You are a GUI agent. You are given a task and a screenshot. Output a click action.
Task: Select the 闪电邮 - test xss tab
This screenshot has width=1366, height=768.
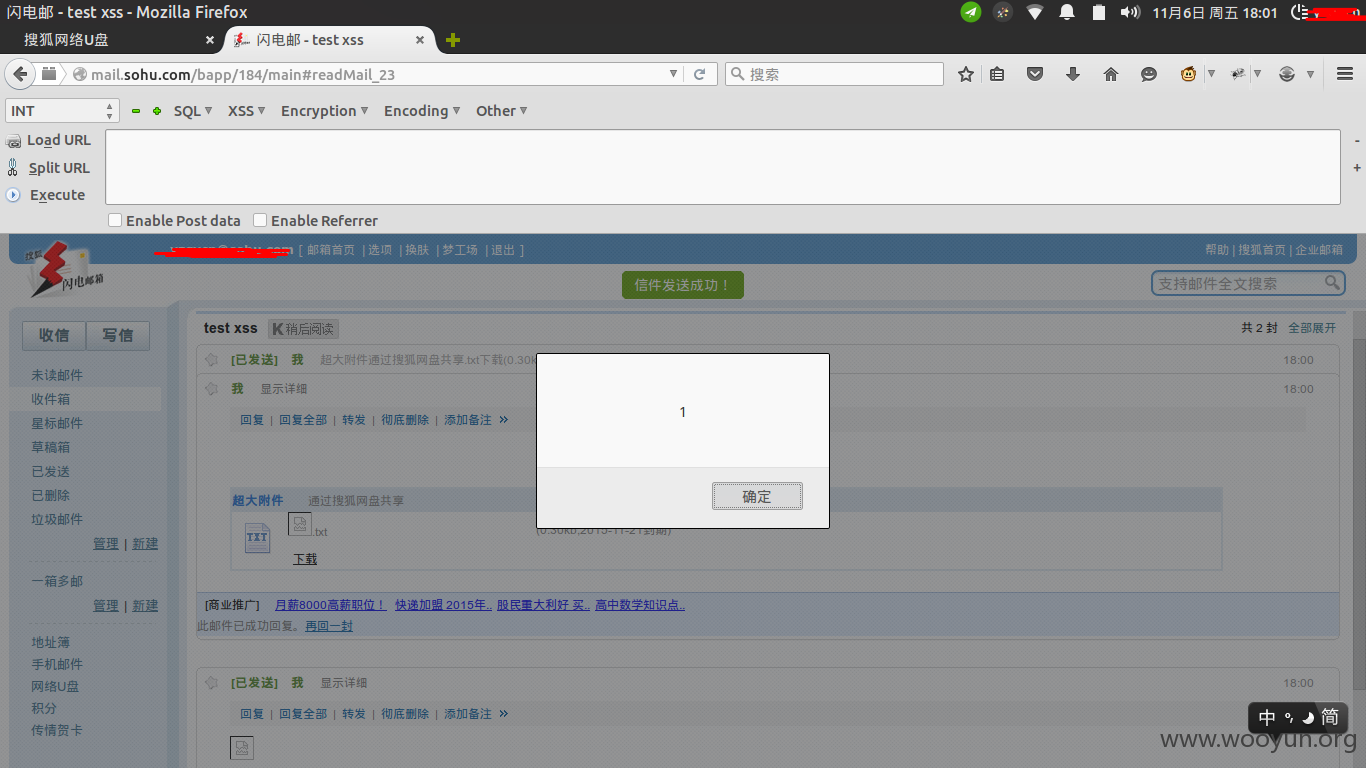click(328, 40)
